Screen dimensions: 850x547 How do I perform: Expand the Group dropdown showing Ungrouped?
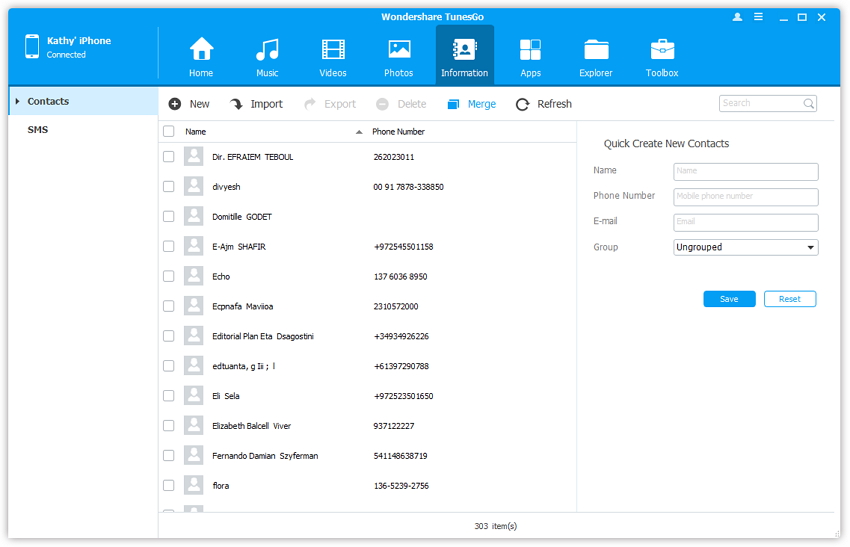click(746, 247)
